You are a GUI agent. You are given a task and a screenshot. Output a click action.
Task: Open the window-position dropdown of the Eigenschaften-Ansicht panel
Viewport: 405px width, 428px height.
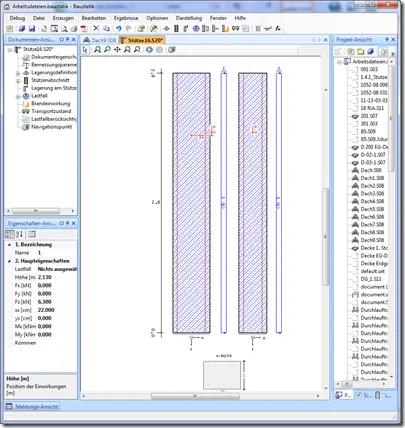tap(61, 223)
